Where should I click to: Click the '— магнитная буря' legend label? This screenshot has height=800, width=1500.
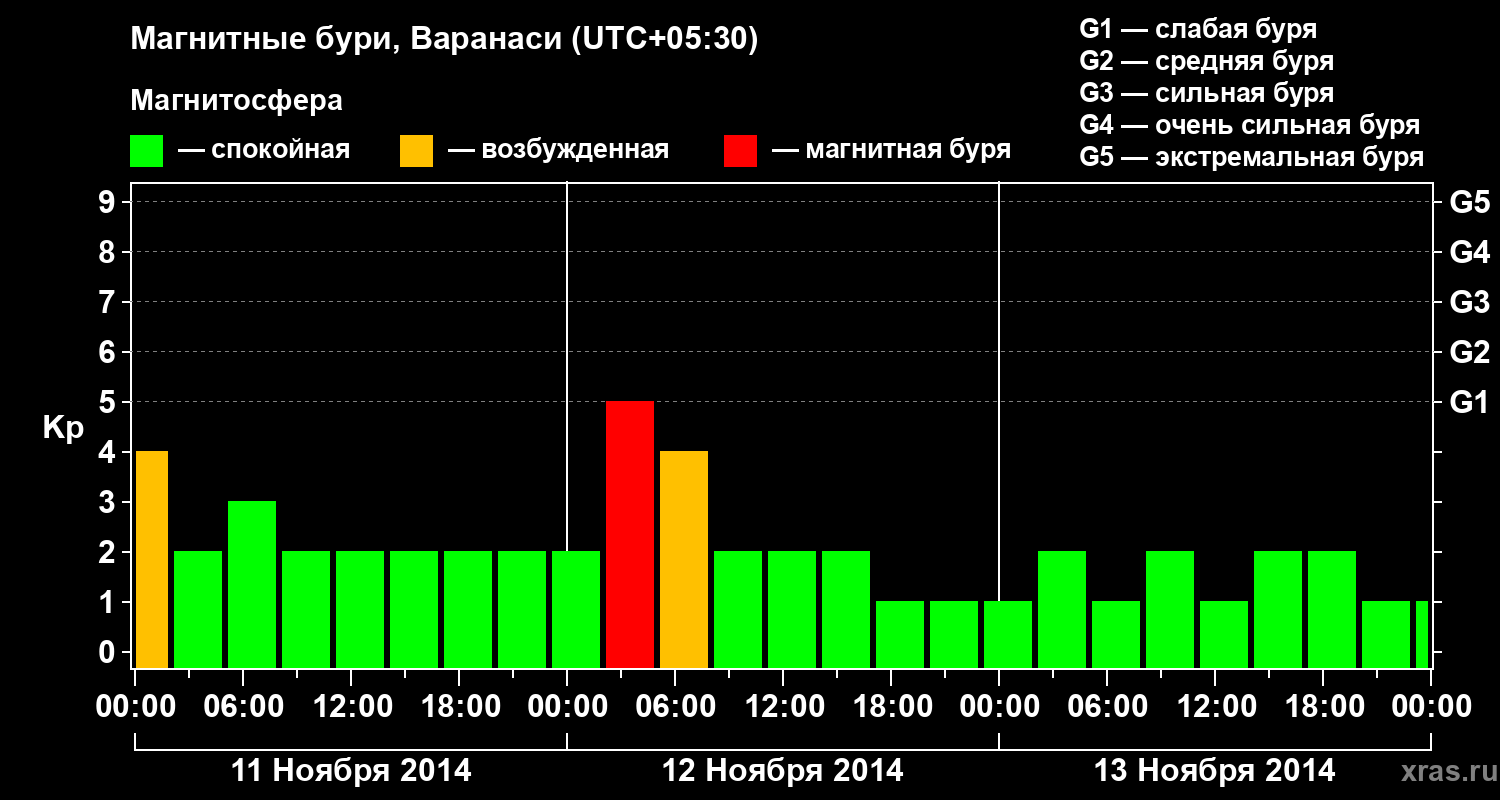pos(892,150)
